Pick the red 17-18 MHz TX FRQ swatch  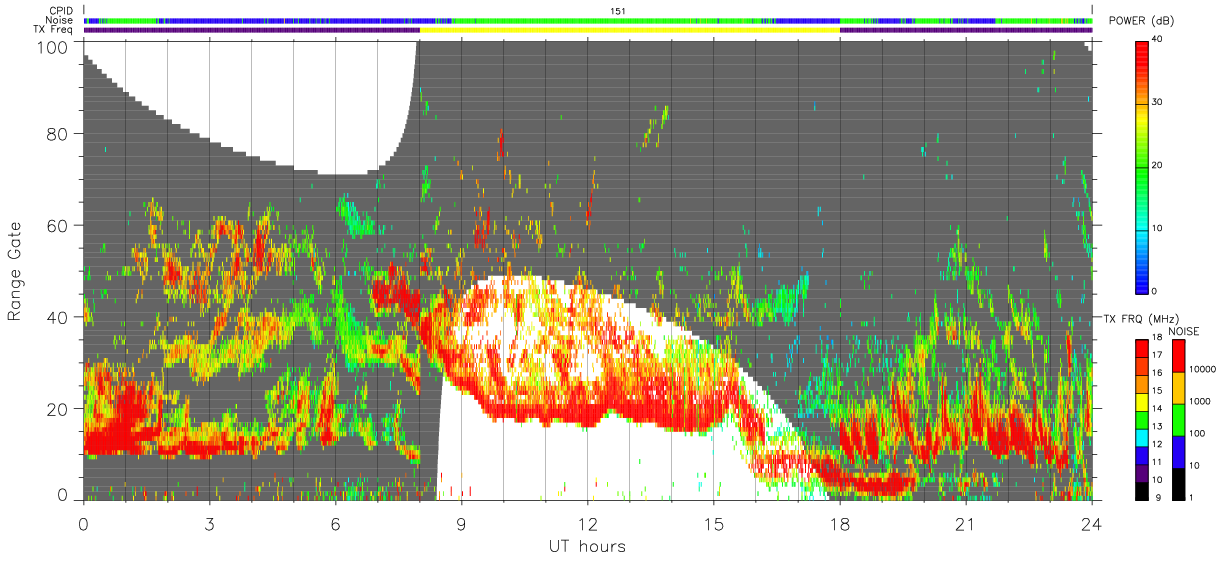pos(1142,349)
